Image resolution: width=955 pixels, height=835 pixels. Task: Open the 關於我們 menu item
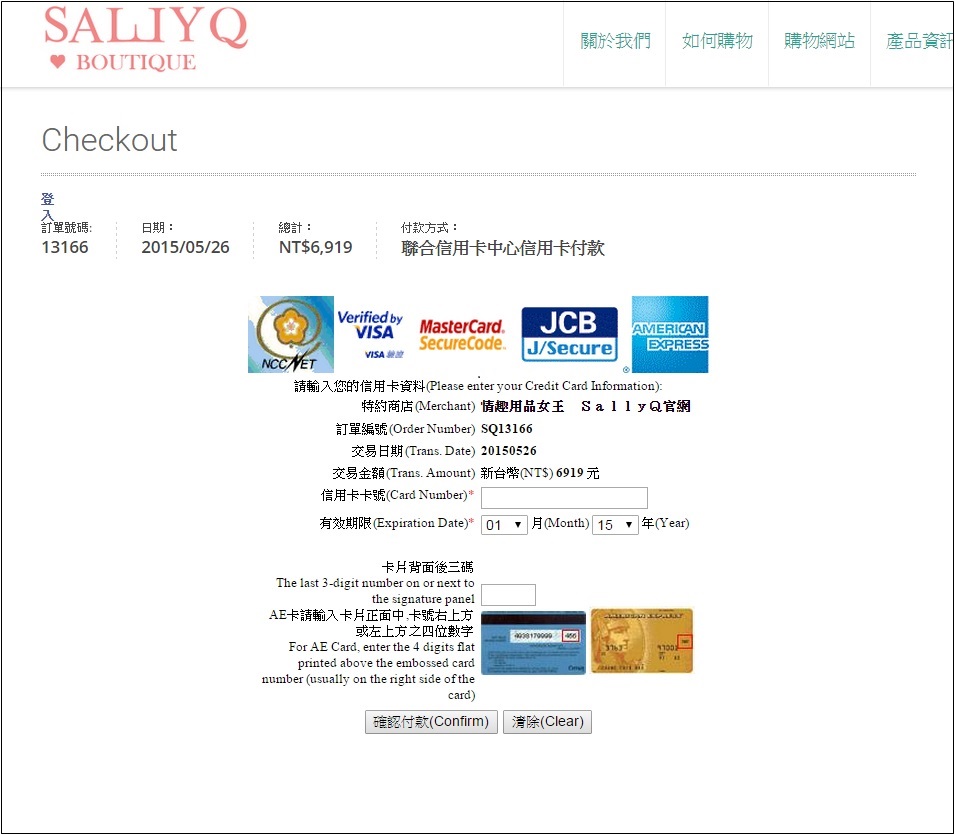(x=615, y=41)
